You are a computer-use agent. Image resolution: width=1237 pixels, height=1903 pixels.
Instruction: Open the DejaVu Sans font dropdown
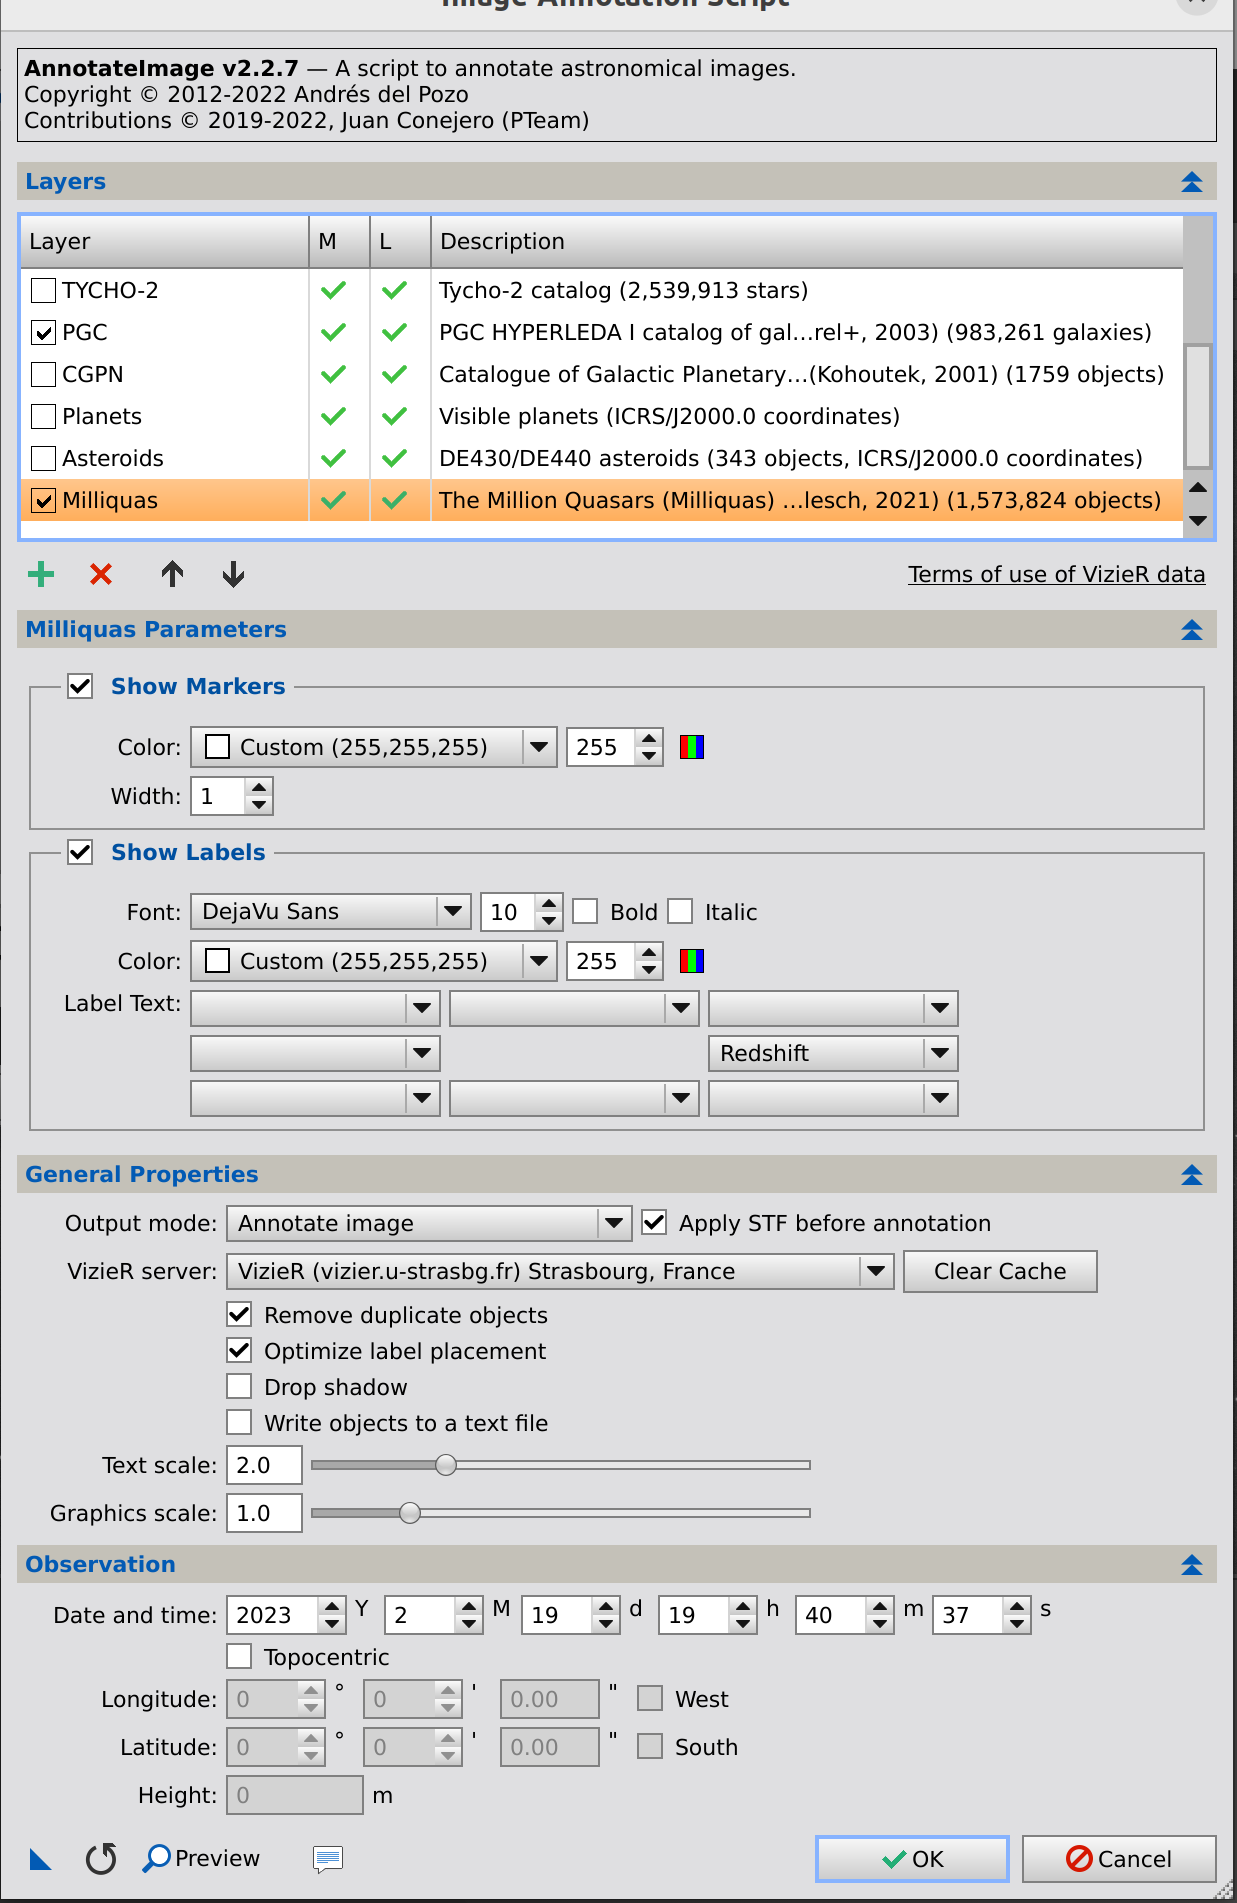click(331, 911)
